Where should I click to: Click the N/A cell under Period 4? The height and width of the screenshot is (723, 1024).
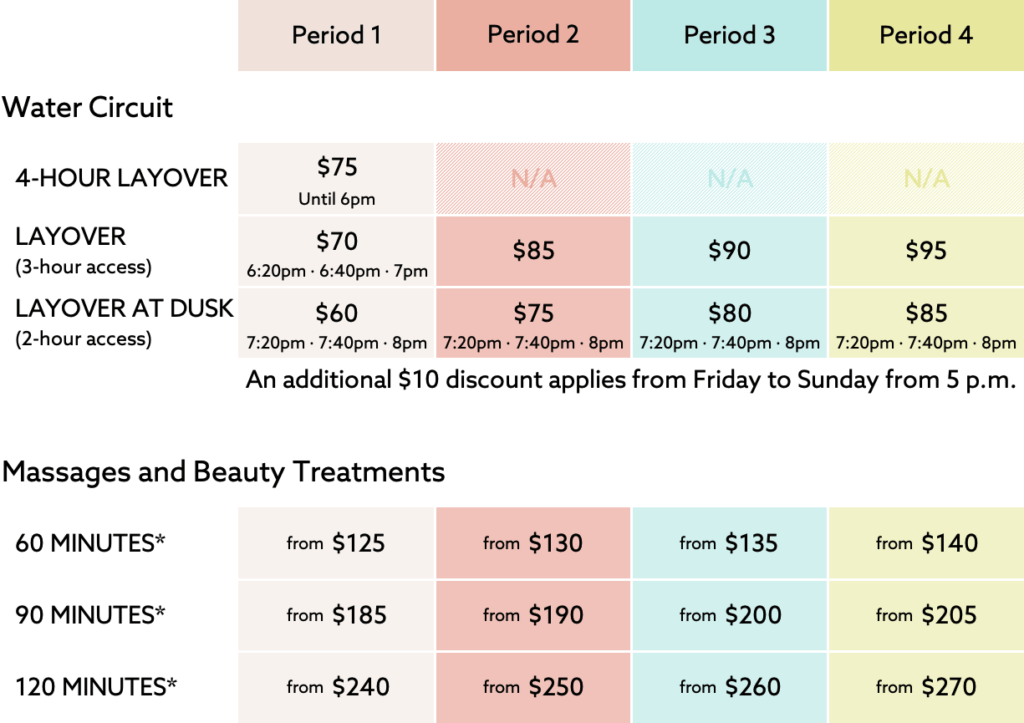(926, 179)
